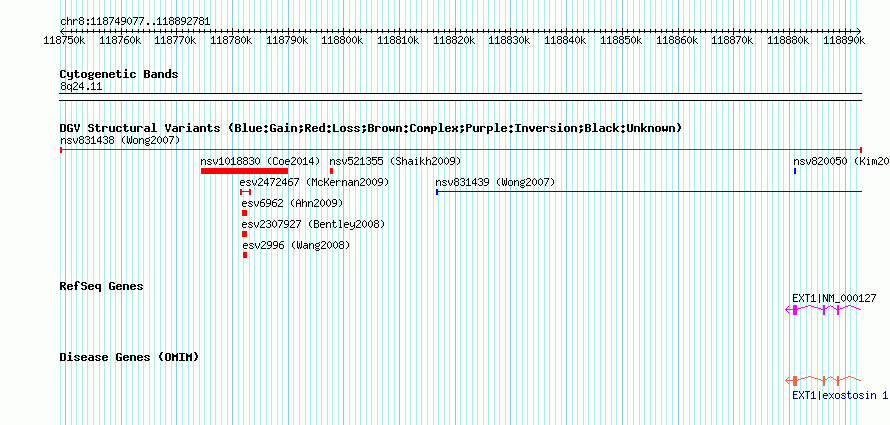Open the nsv820050 variant label

click(841, 161)
